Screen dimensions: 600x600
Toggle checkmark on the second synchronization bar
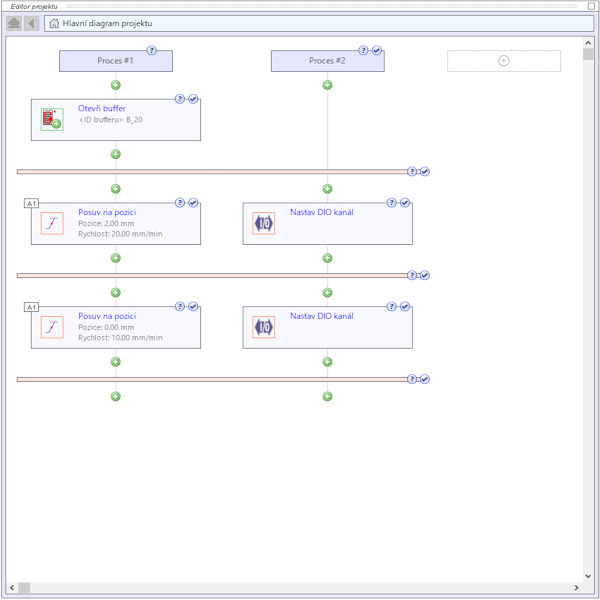[x=425, y=275]
